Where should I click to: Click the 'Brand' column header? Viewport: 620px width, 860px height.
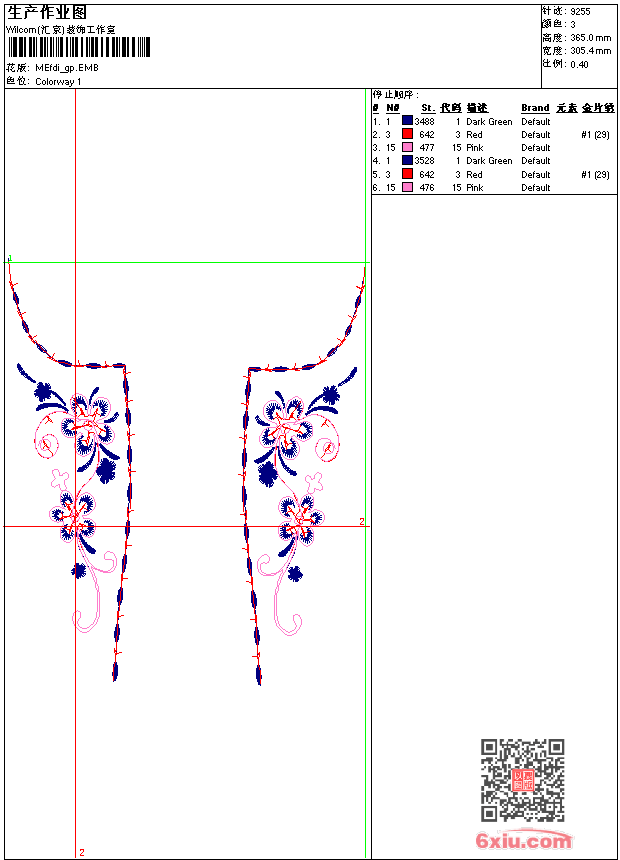click(x=535, y=108)
